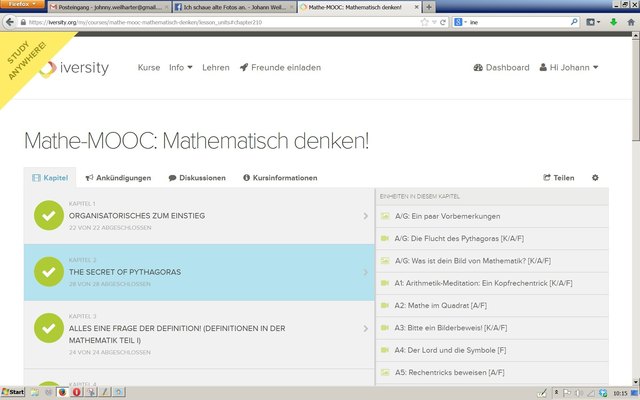Viewport: 640px width, 400px height.
Task: Go back with the browser back arrow
Action: 10,22
